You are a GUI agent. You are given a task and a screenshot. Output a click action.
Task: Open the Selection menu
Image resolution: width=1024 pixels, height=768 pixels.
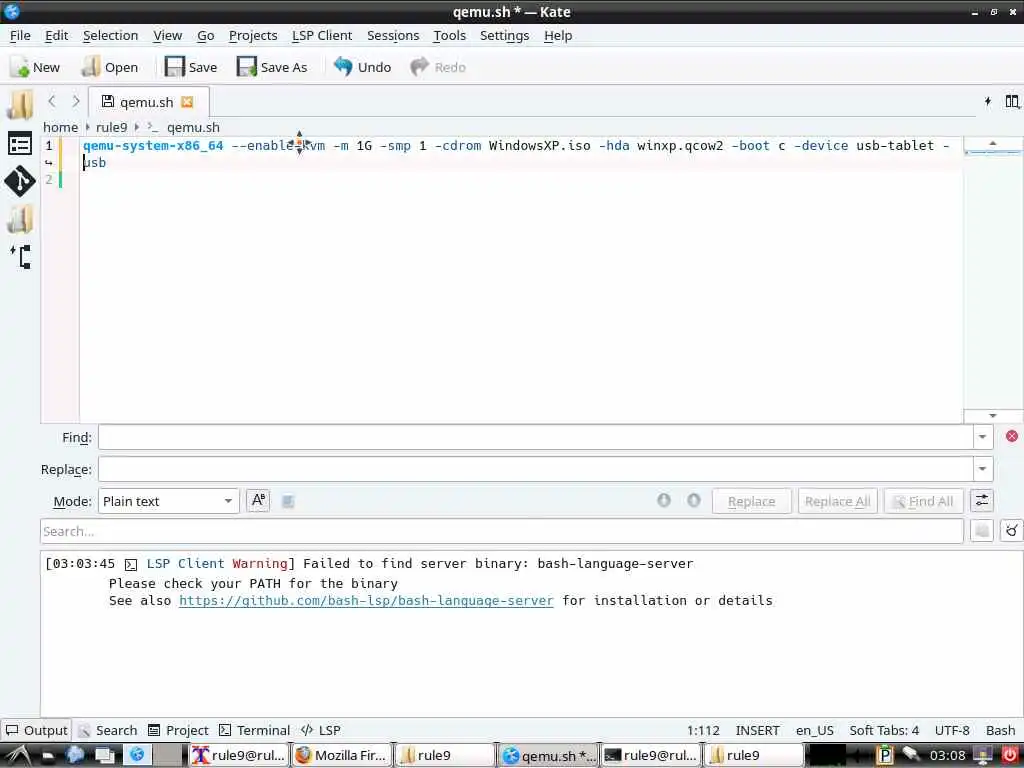point(110,35)
